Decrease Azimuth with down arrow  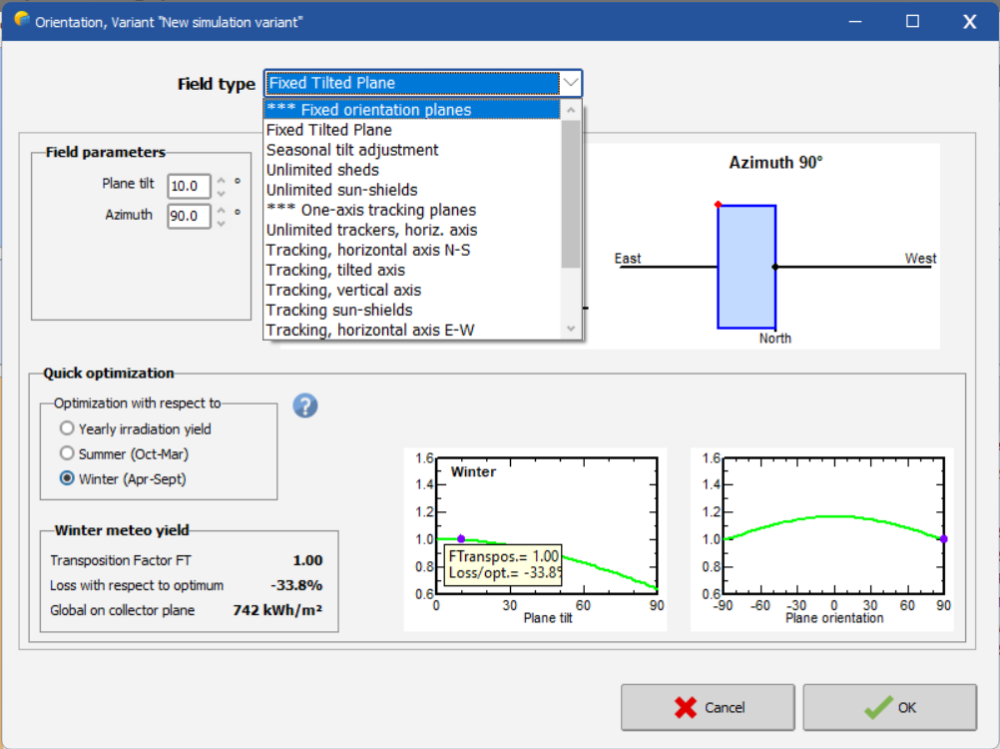[221, 223]
